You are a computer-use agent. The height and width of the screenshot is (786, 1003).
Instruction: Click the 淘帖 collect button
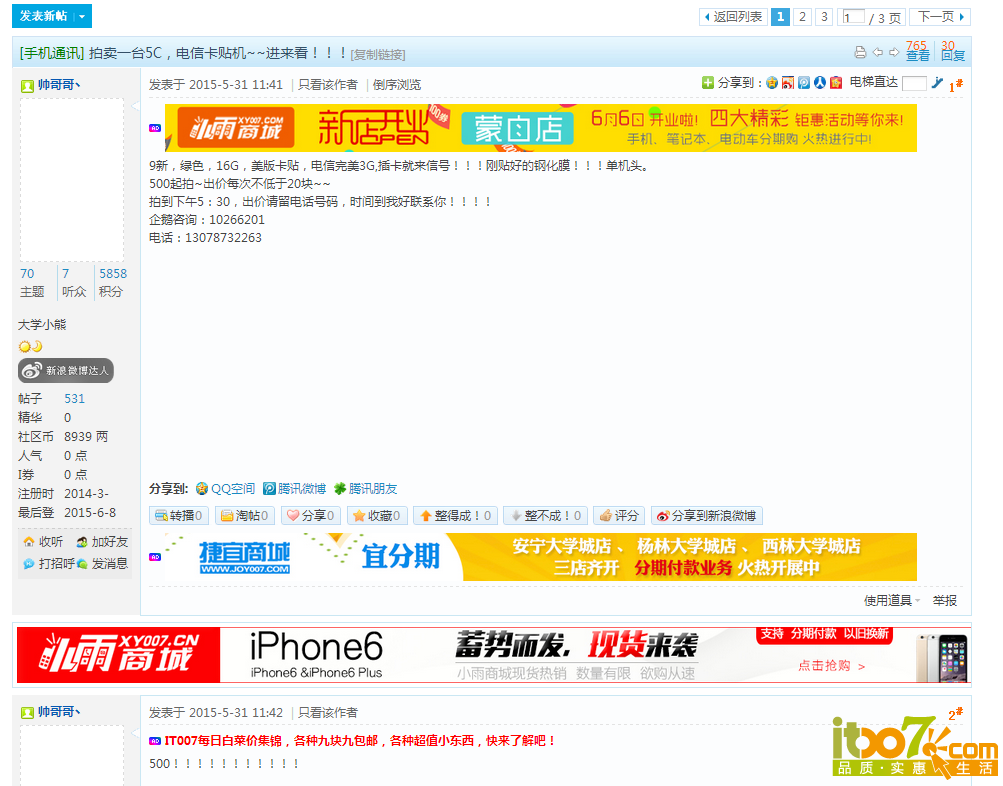[x=244, y=515]
